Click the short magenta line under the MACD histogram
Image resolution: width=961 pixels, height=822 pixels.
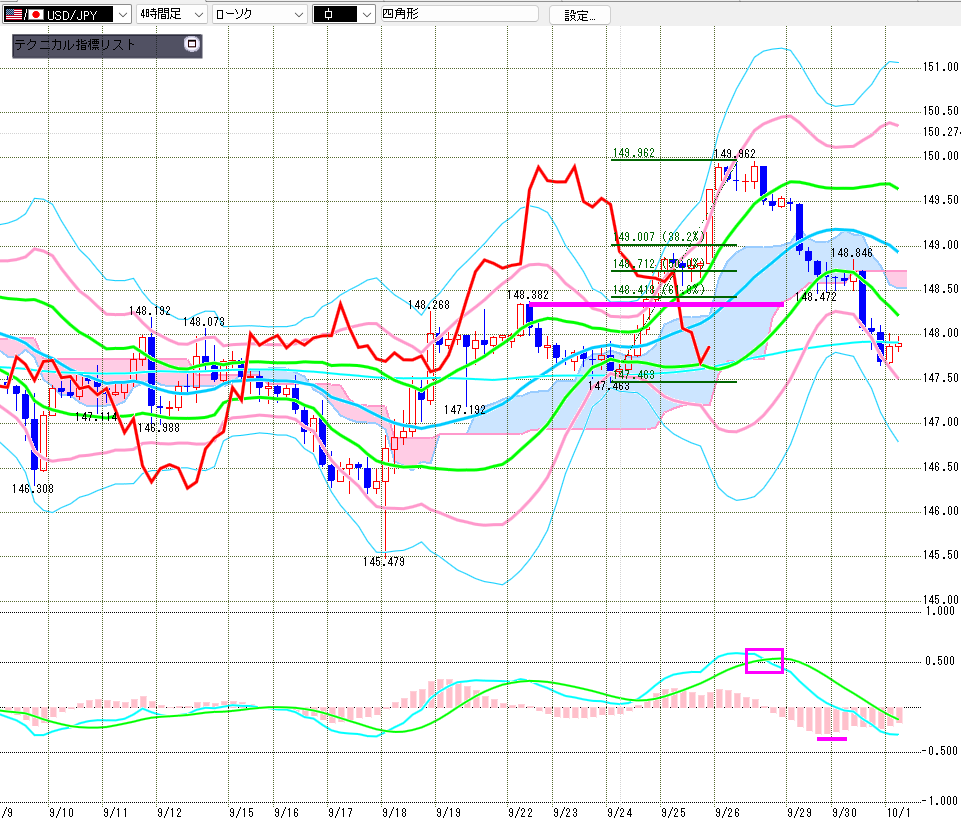pos(831,739)
